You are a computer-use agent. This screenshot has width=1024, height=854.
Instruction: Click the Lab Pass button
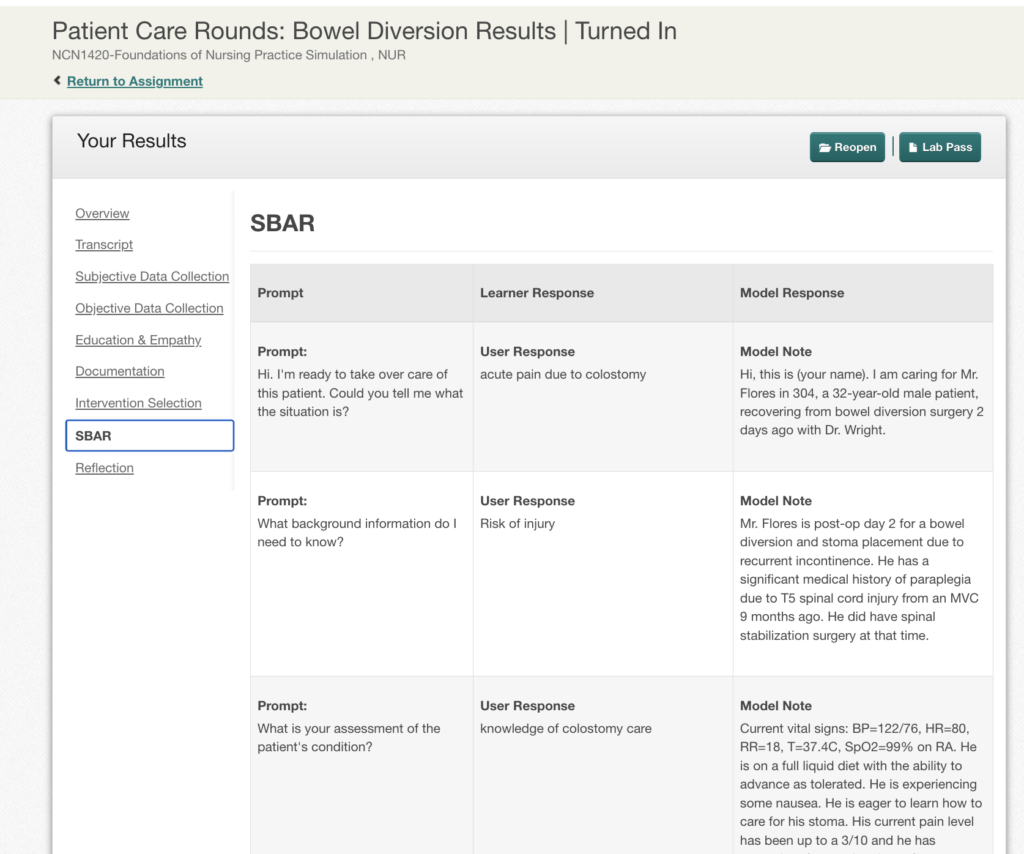click(x=940, y=147)
